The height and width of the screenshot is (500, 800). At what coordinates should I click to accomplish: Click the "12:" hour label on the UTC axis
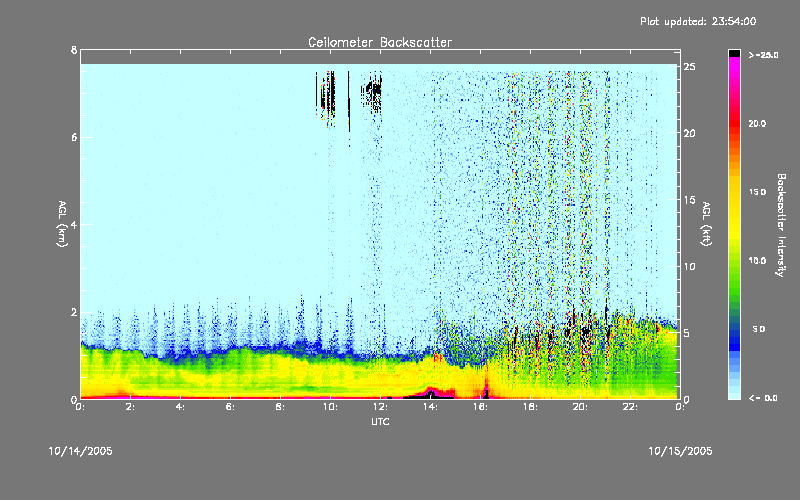(381, 407)
